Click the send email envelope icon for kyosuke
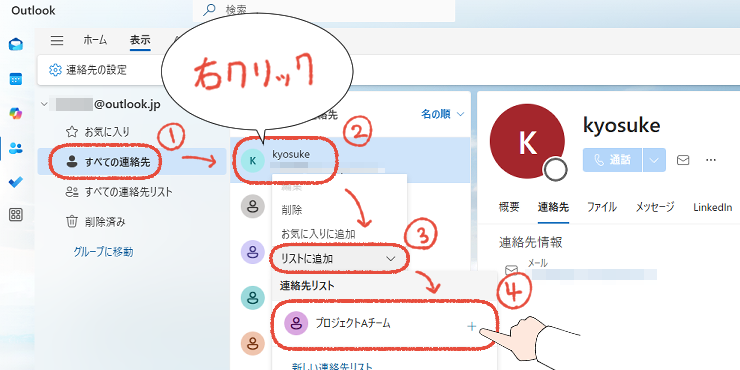Viewport: 740px width, 370px height. (683, 160)
